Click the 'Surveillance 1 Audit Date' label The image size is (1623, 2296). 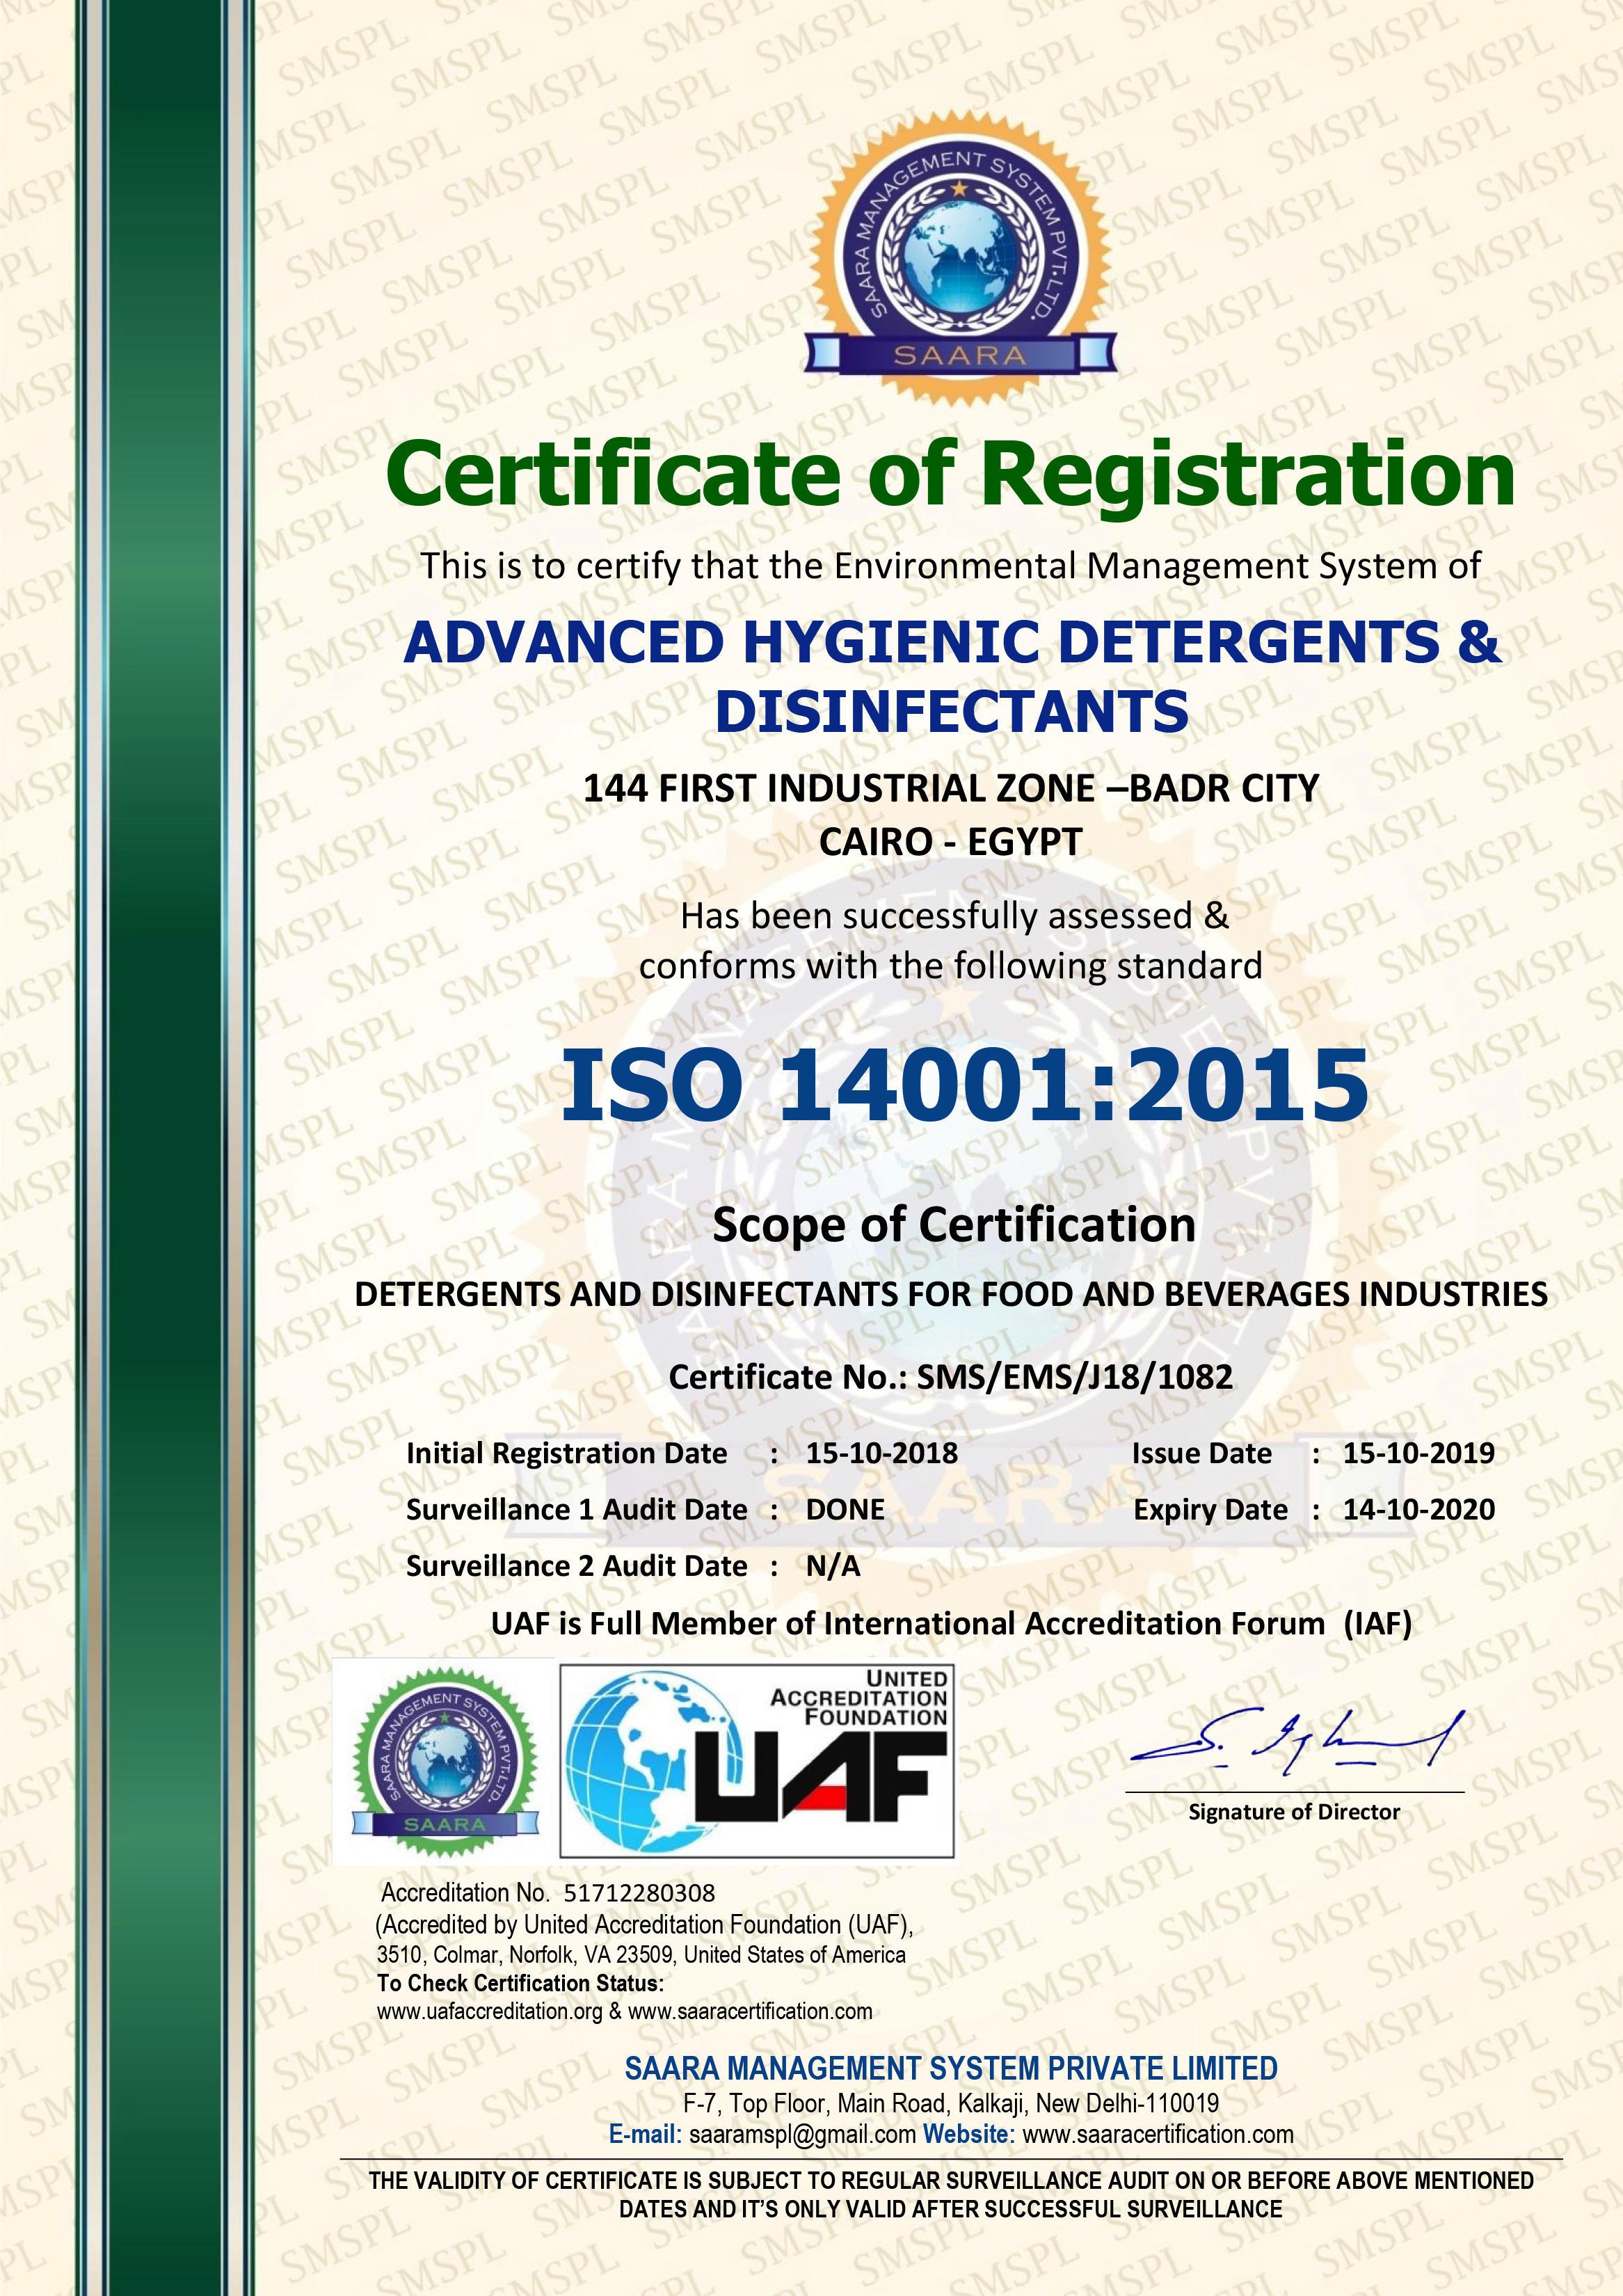576,1509
